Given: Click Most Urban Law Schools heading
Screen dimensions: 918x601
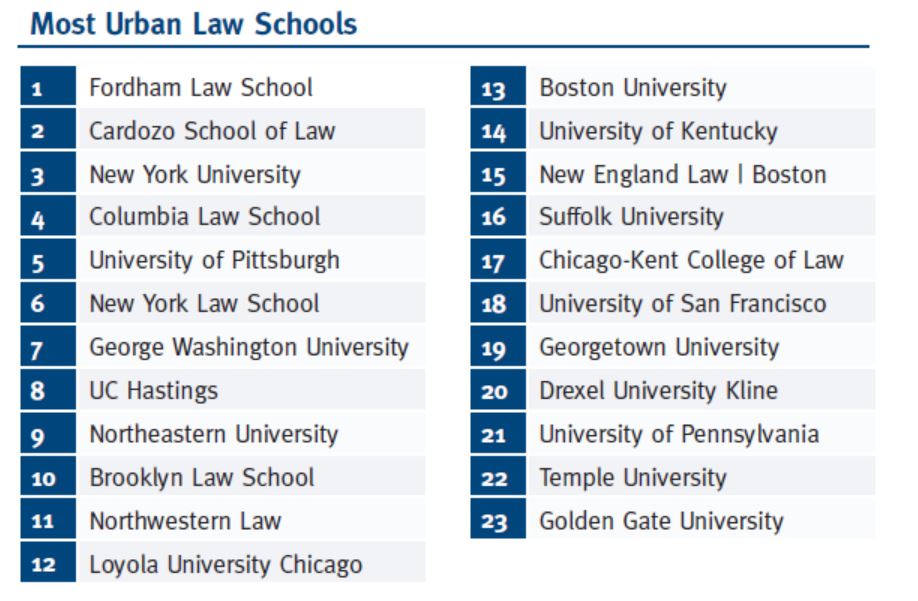Looking at the screenshot, I should (194, 24).
